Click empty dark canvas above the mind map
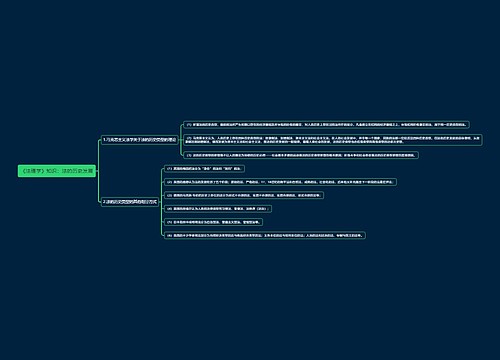The image size is (500, 360). [250, 60]
